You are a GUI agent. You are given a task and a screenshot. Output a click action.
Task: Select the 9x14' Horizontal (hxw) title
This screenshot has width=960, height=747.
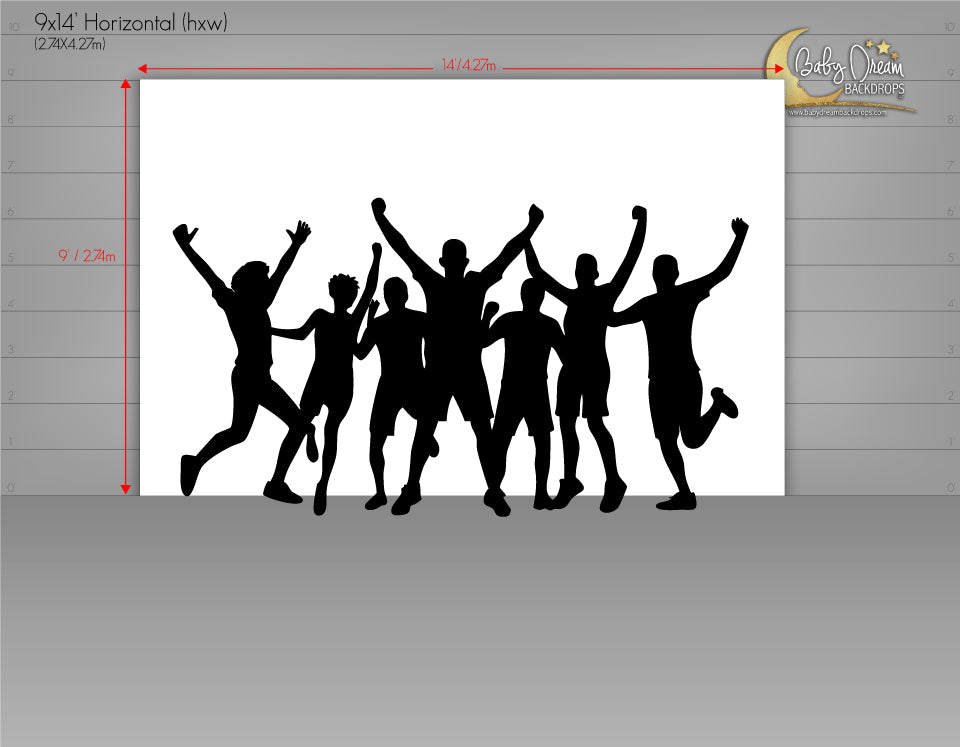tap(131, 22)
